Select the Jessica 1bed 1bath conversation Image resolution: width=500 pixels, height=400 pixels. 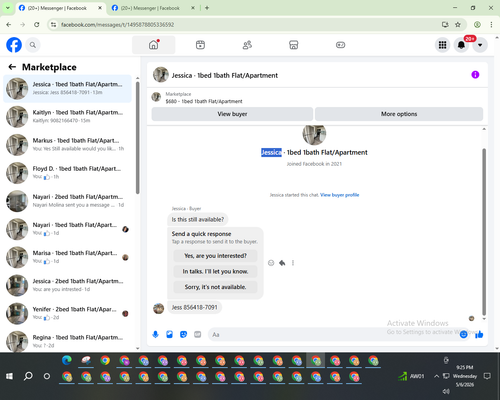pyautogui.click(x=67, y=89)
